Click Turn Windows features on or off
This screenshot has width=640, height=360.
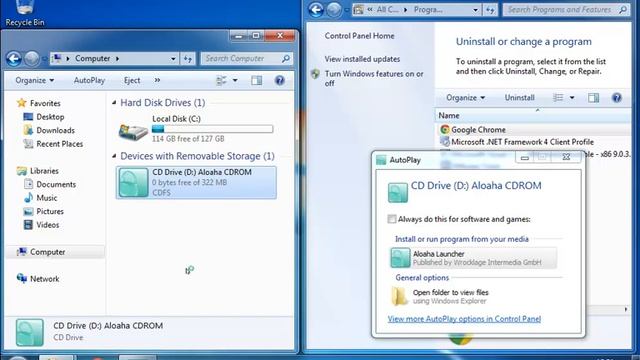coord(374,78)
